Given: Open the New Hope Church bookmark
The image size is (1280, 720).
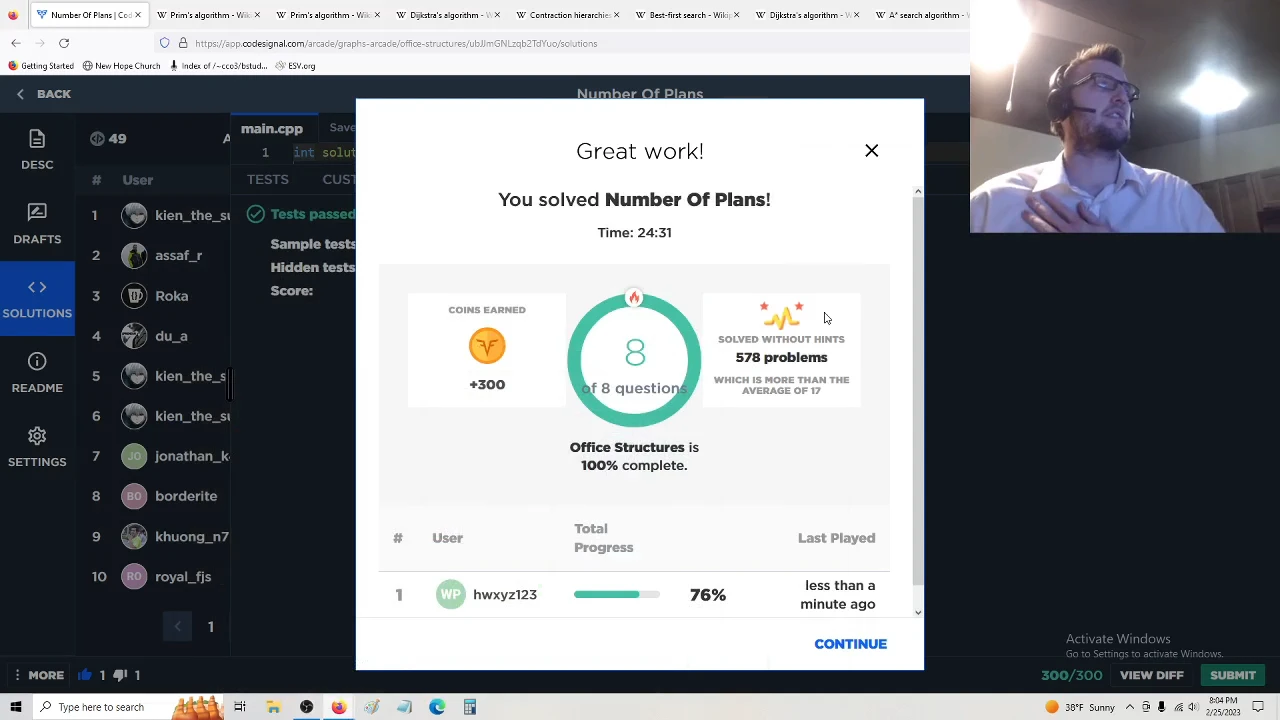Looking at the screenshot, I should coord(121,66).
